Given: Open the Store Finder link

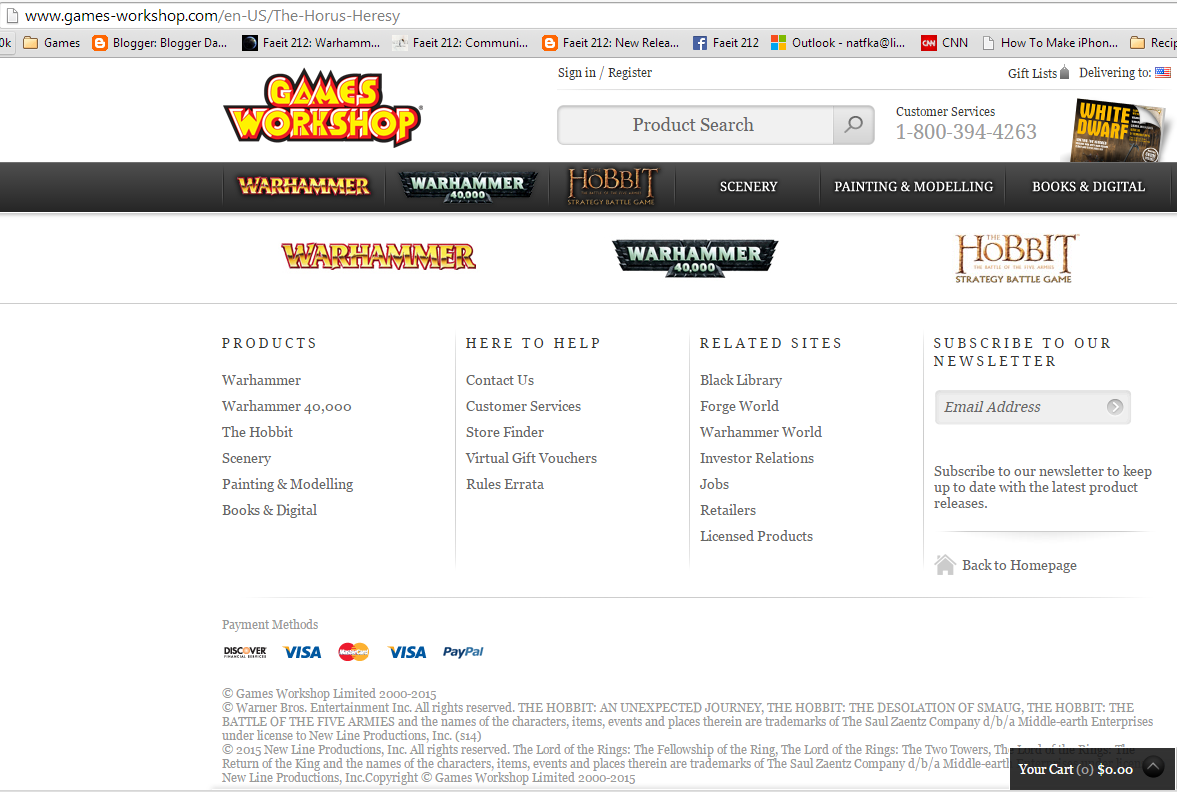Looking at the screenshot, I should coord(504,432).
